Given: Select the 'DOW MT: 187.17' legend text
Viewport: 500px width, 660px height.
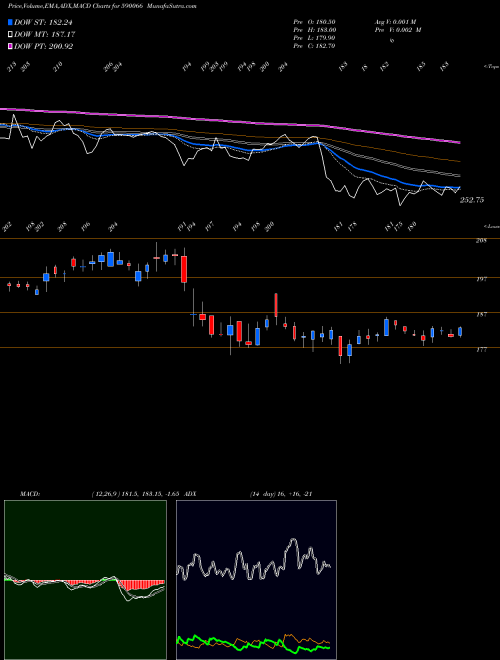Looking at the screenshot, I should click(x=44, y=34).
